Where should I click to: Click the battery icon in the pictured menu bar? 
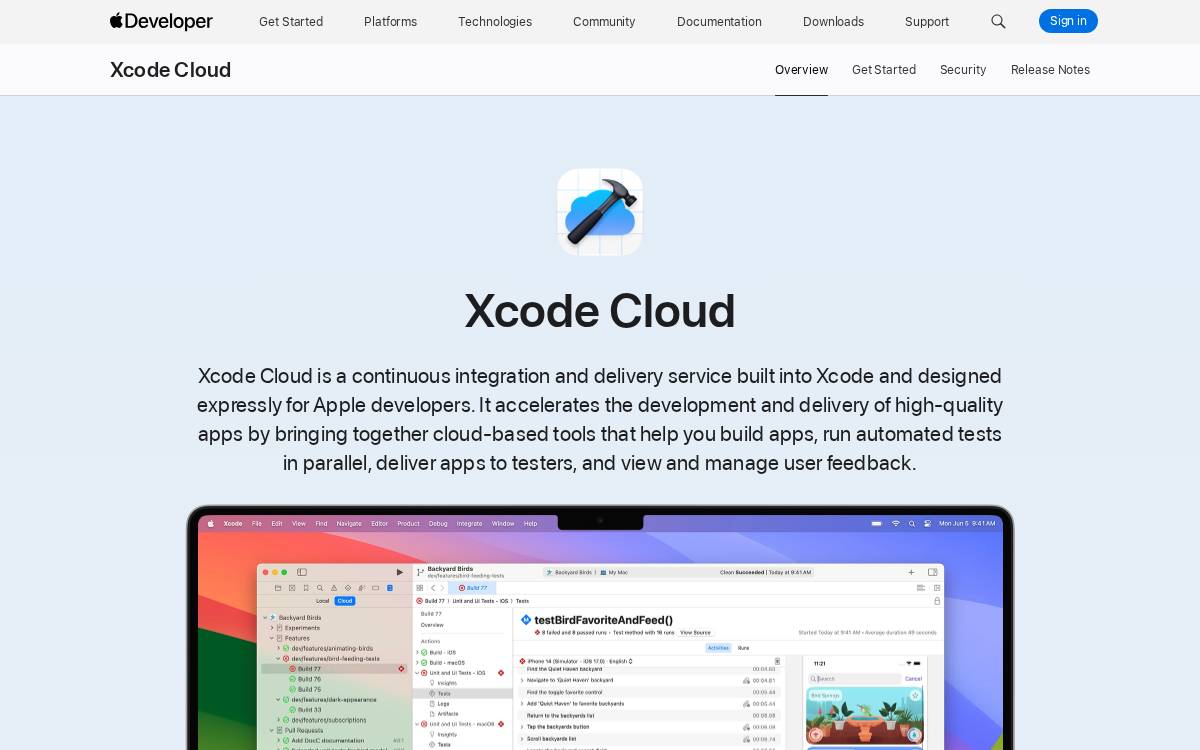(876, 523)
